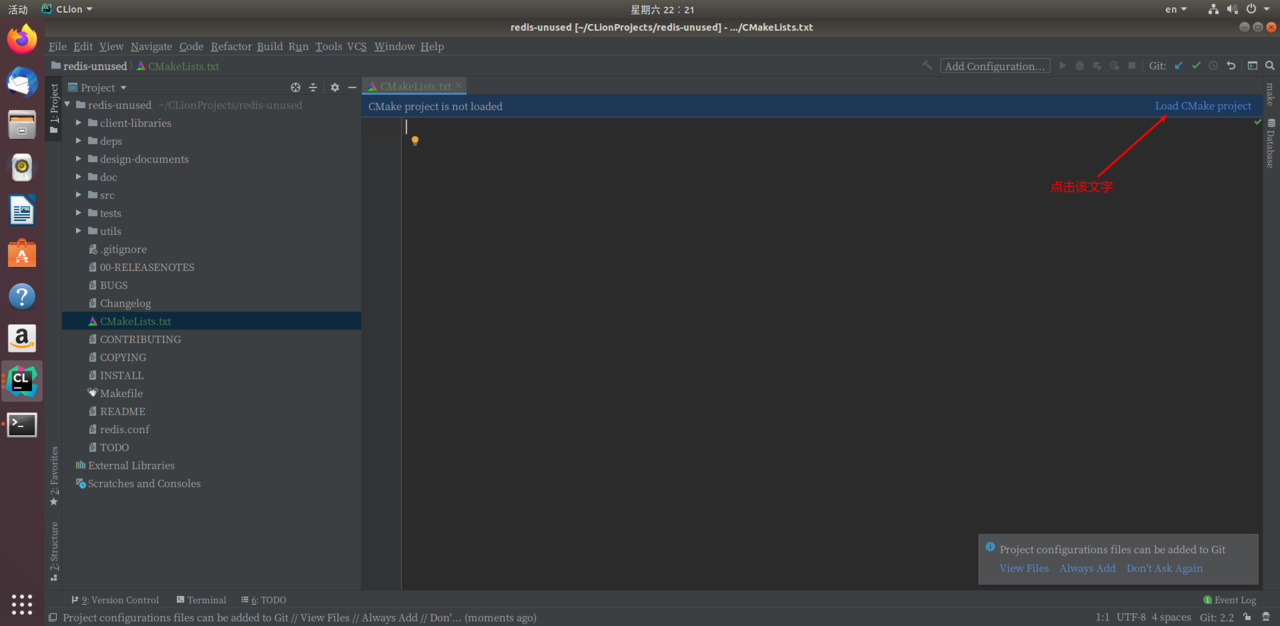Expand the src folder

(x=79, y=195)
